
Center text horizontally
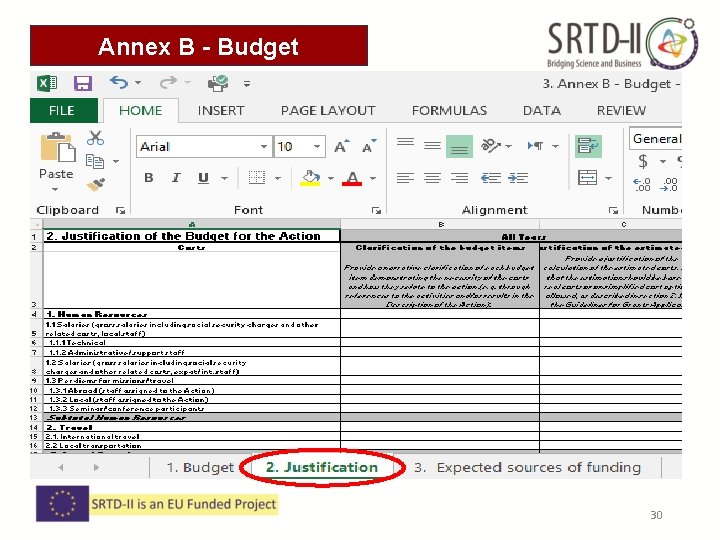click(432, 178)
